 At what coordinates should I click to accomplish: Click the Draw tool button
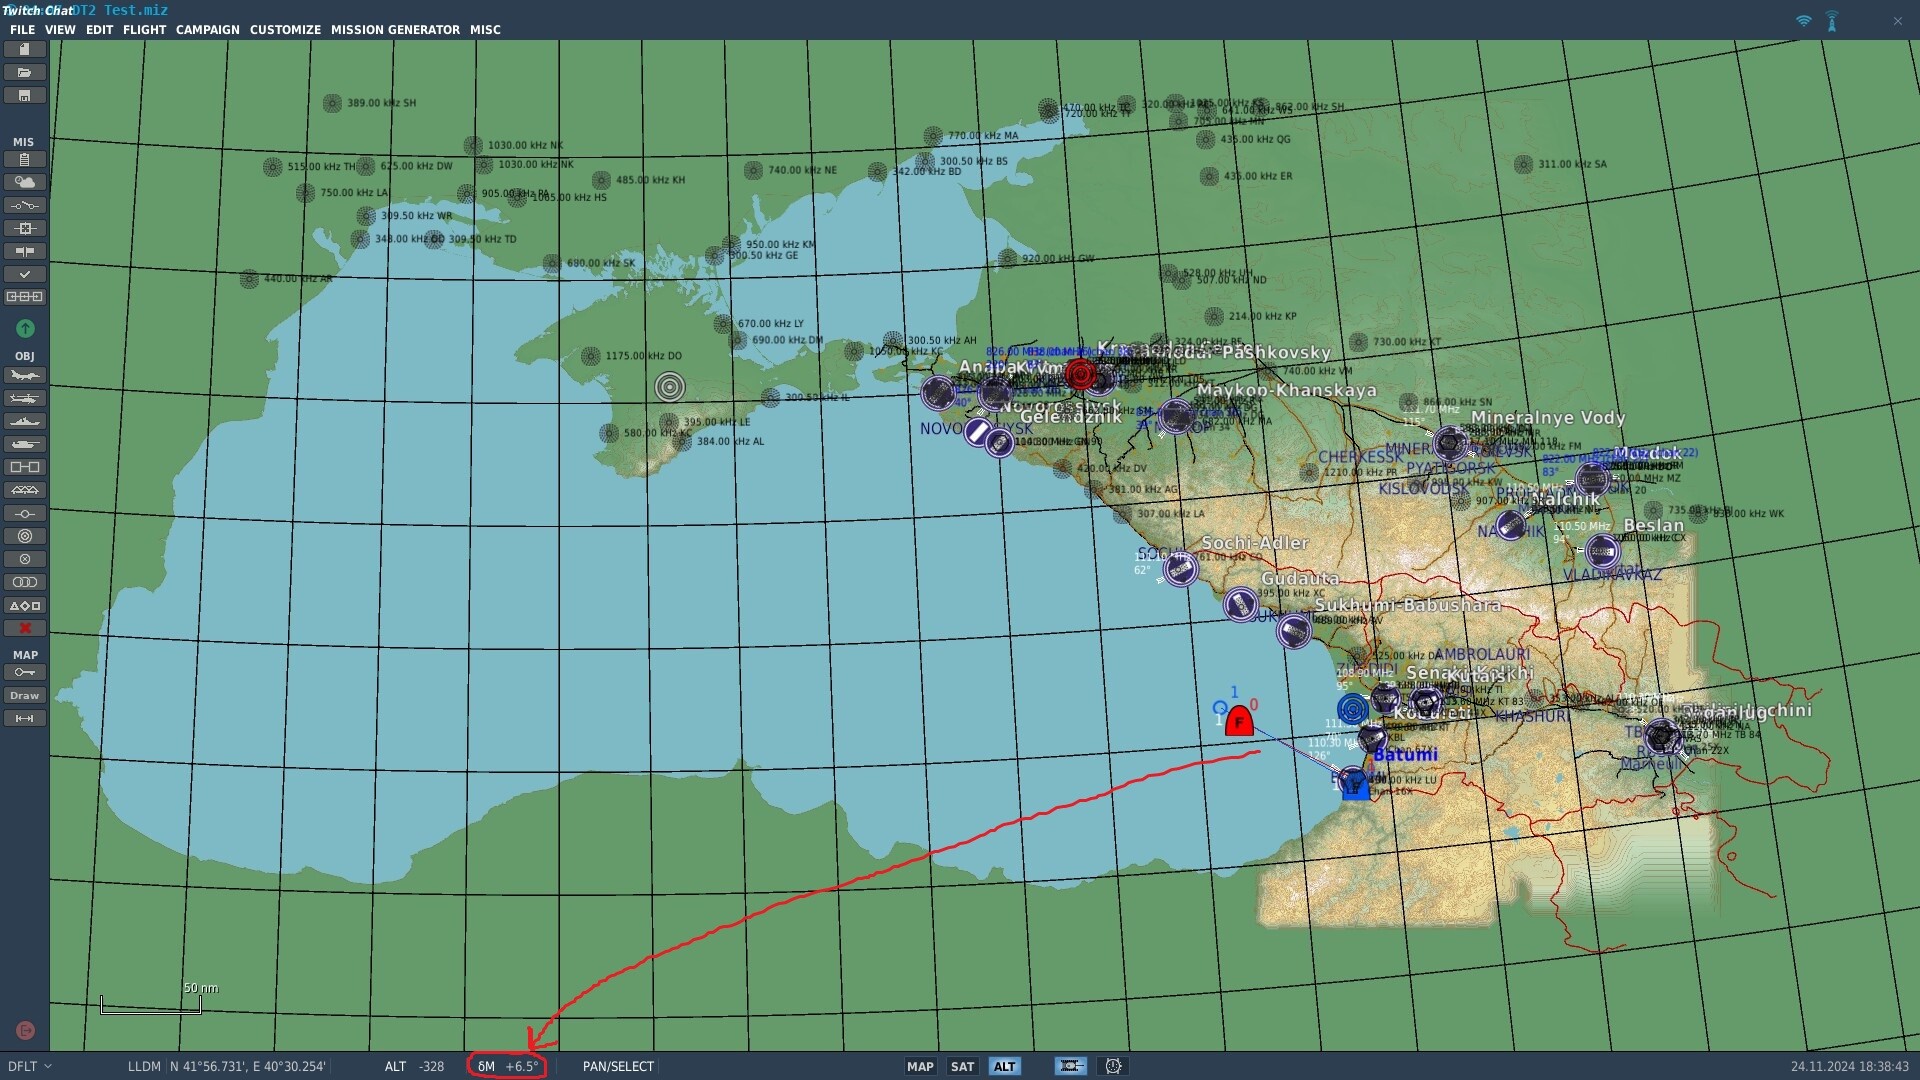pyautogui.click(x=25, y=695)
